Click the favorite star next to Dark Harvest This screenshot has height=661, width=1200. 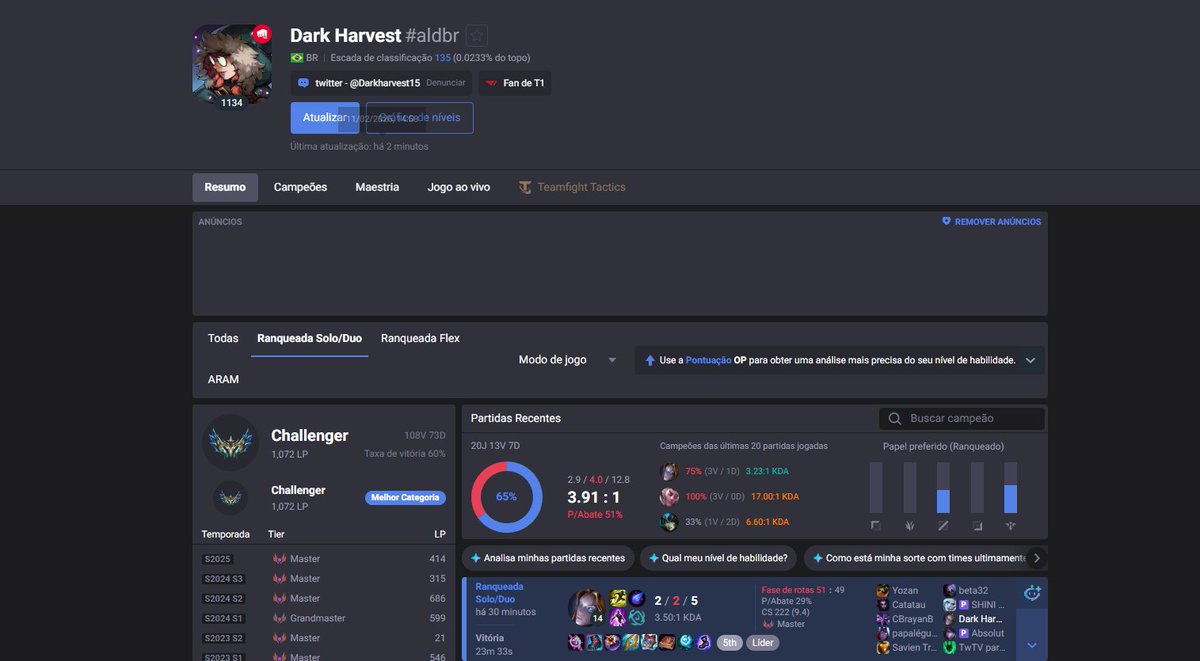[476, 34]
